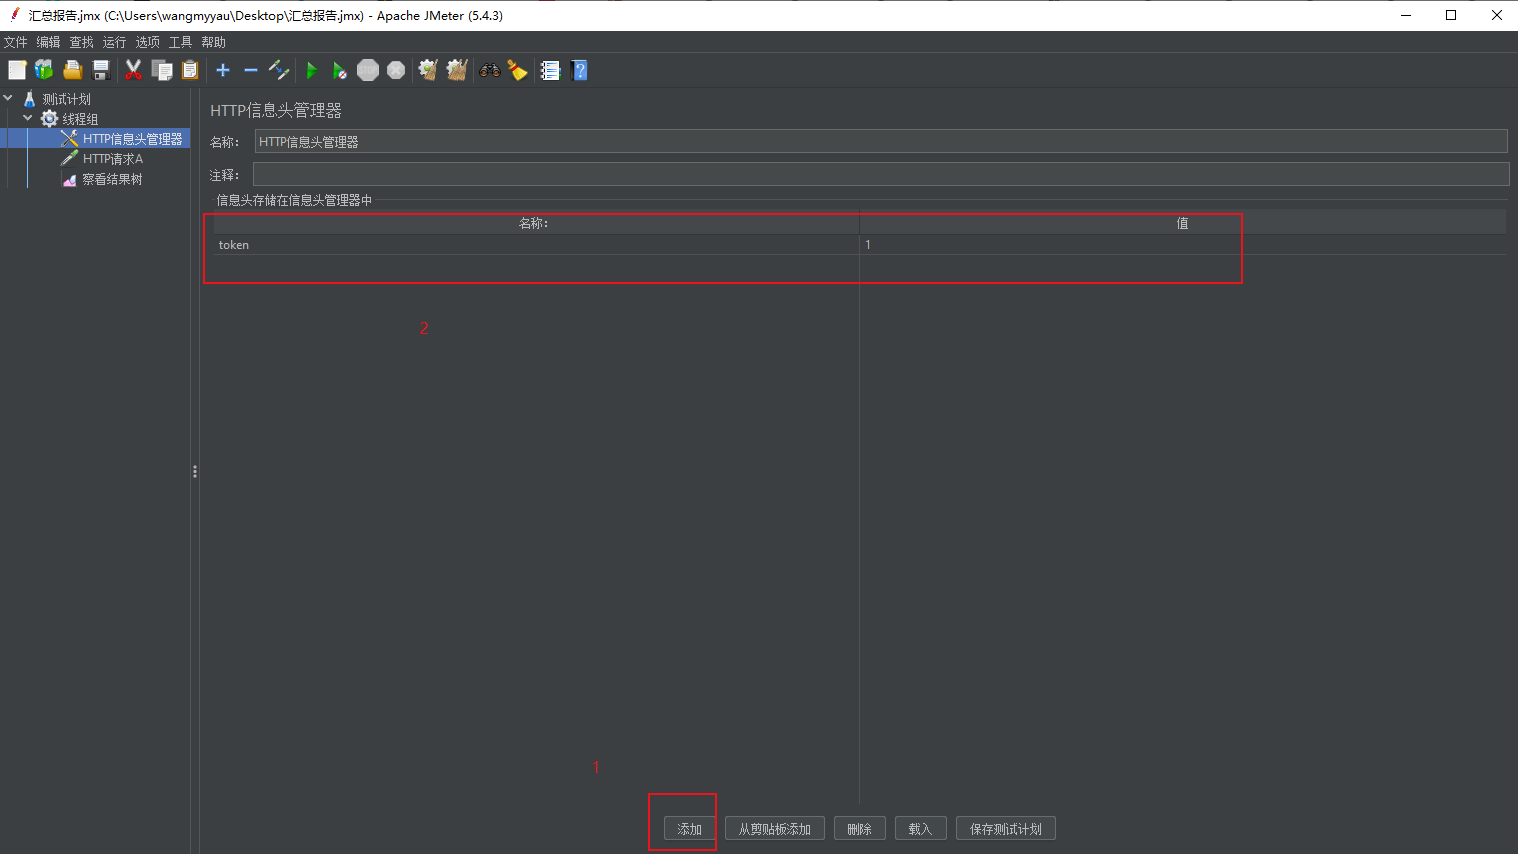Screen dimensions: 1518x854
Task: Start the test with green play icon
Action: [312, 70]
